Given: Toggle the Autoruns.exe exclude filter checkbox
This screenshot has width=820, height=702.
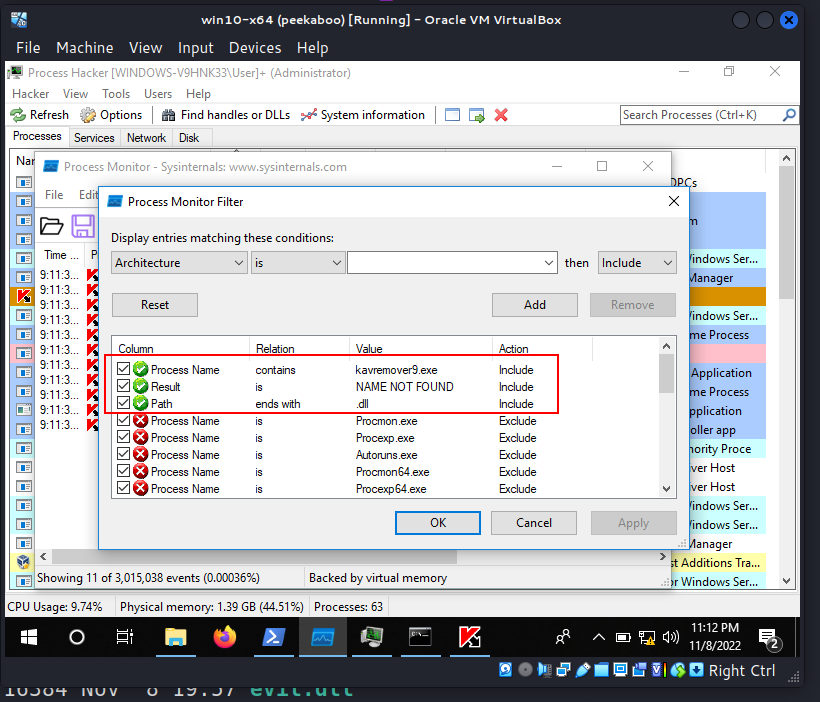Looking at the screenshot, I should tap(123, 454).
